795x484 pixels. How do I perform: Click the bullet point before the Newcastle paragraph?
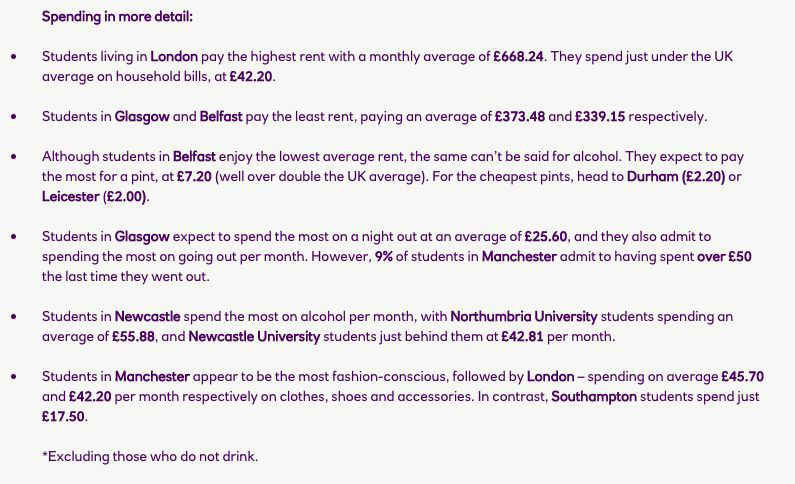click(14, 317)
